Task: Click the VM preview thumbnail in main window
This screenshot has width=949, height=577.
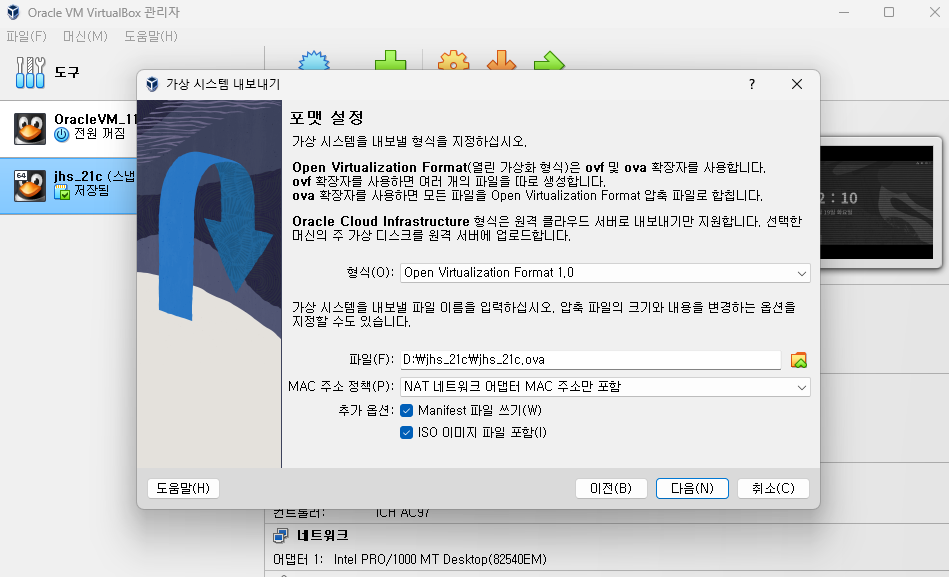Action: click(x=876, y=202)
